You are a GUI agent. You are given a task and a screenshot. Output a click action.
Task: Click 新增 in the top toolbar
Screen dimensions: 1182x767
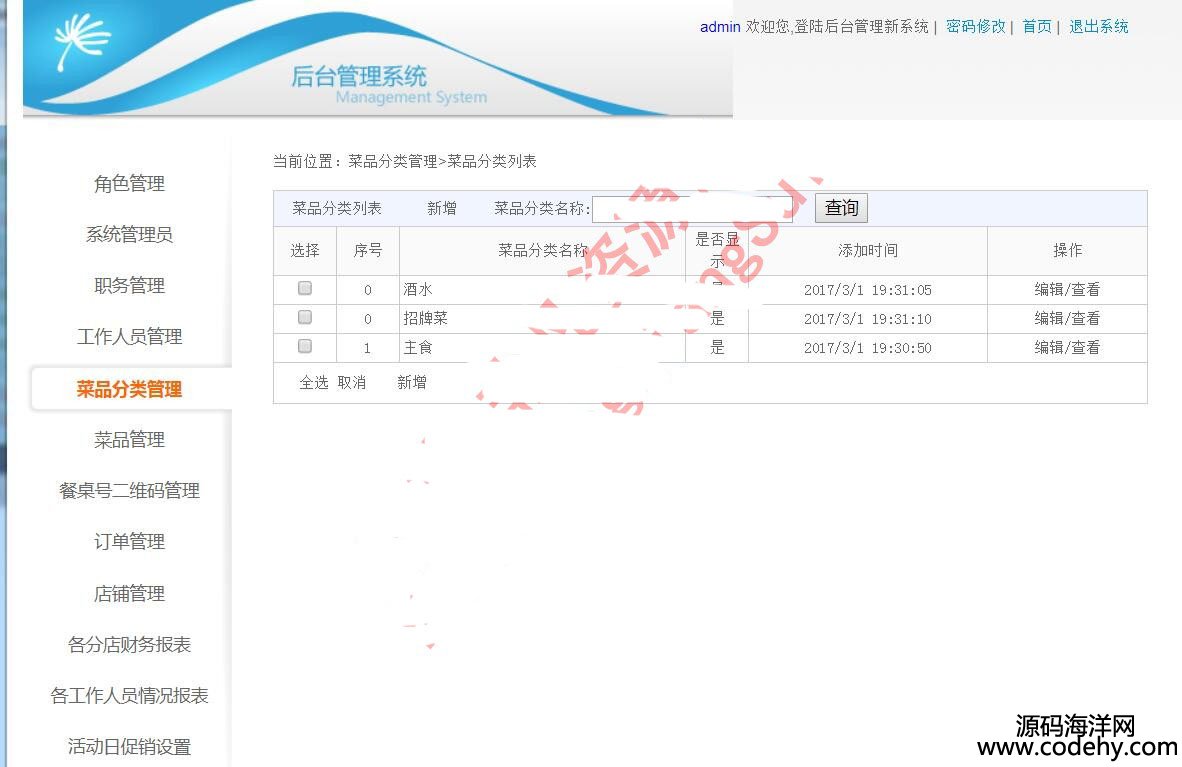click(x=442, y=208)
